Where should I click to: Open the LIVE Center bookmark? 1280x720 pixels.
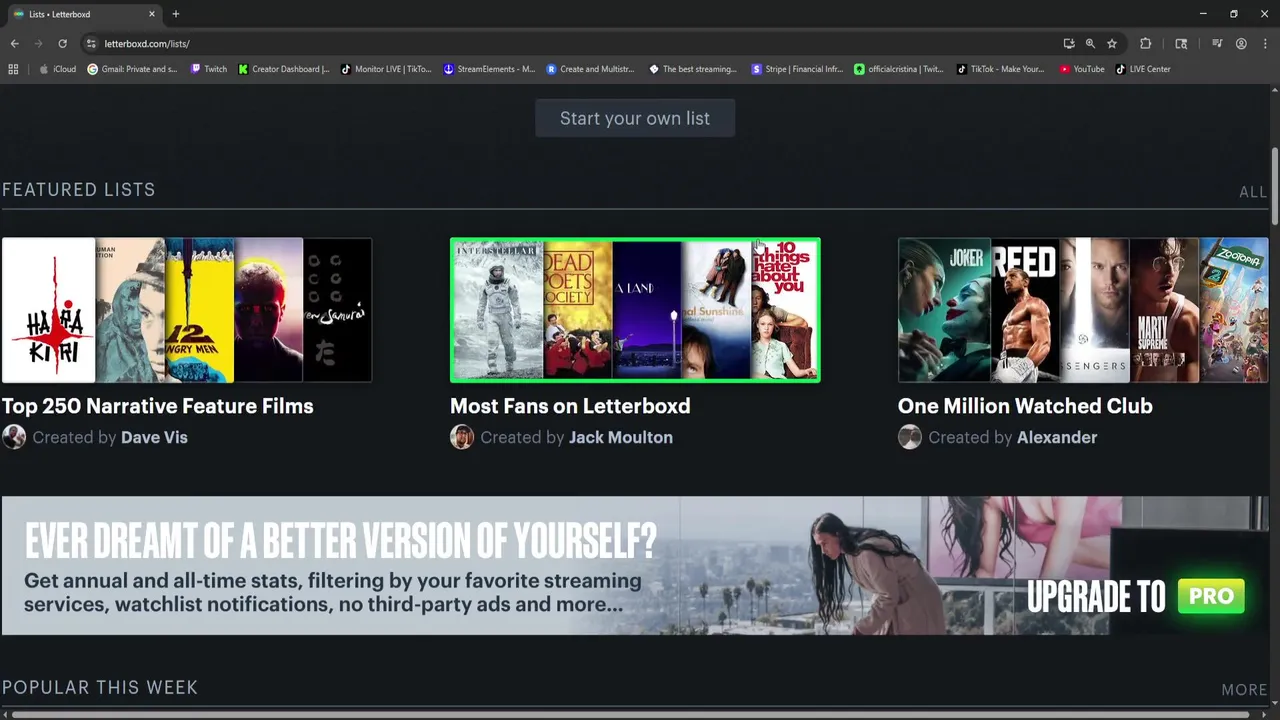pos(1143,69)
